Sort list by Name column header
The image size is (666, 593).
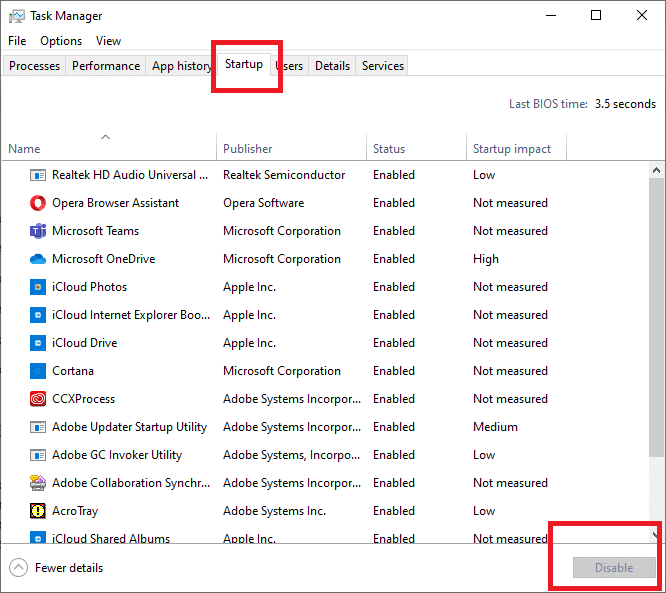click(110, 145)
